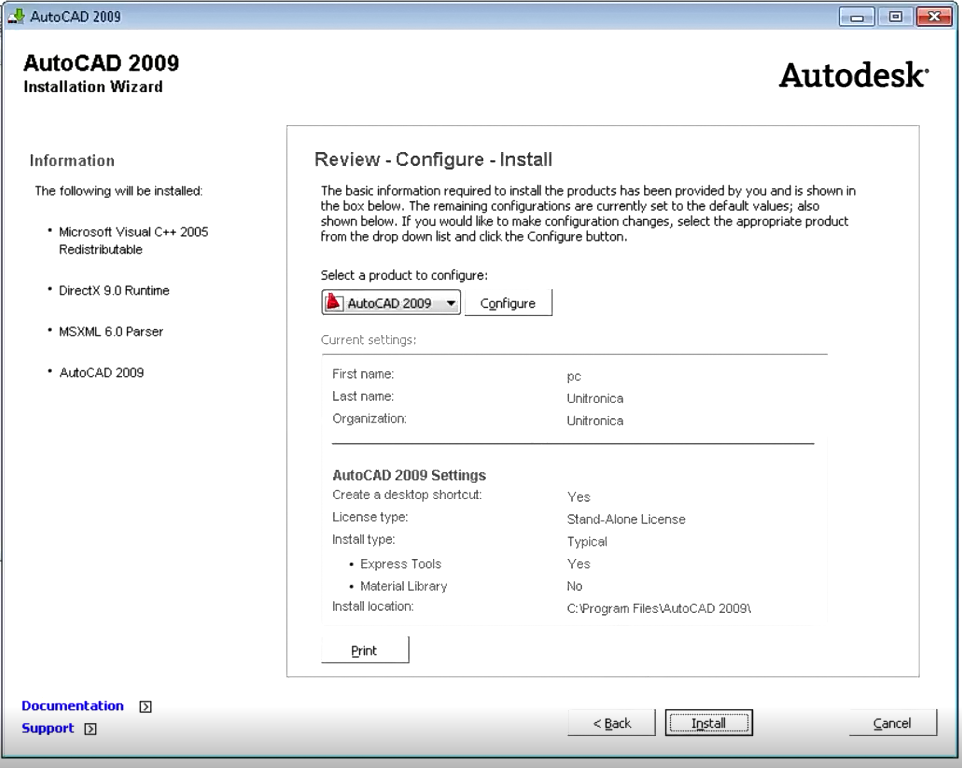Click the AutoCAD icon in the product dropdown

(x=334, y=302)
